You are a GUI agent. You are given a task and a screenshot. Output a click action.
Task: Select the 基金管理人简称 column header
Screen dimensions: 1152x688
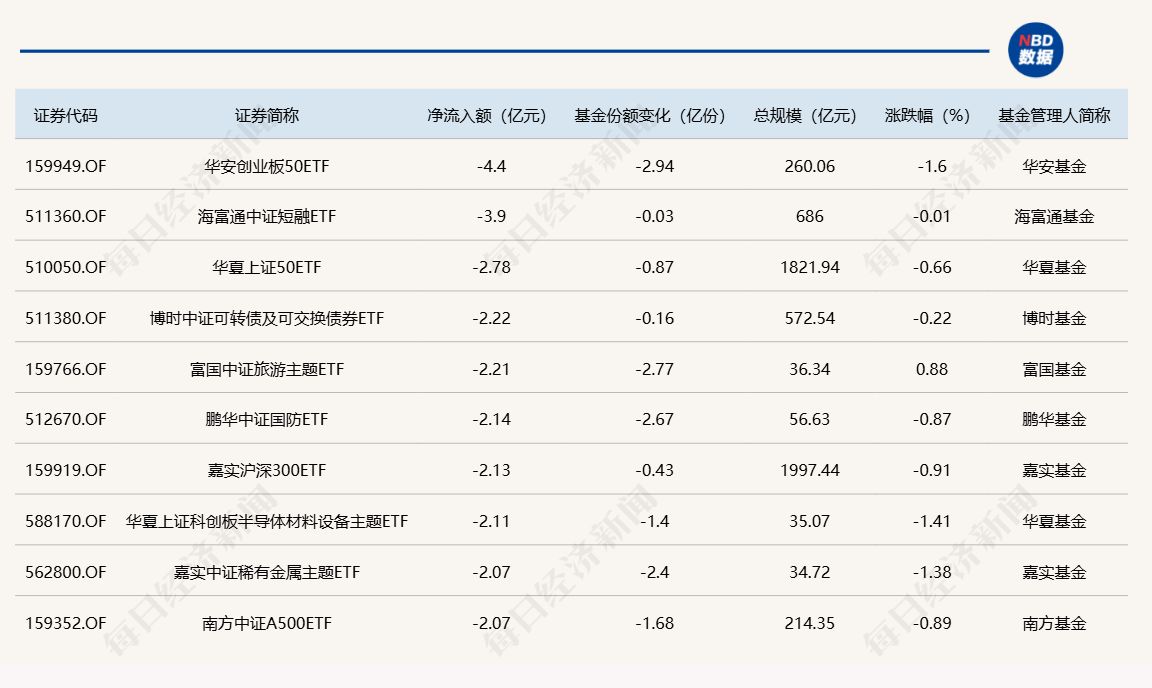point(1054,115)
